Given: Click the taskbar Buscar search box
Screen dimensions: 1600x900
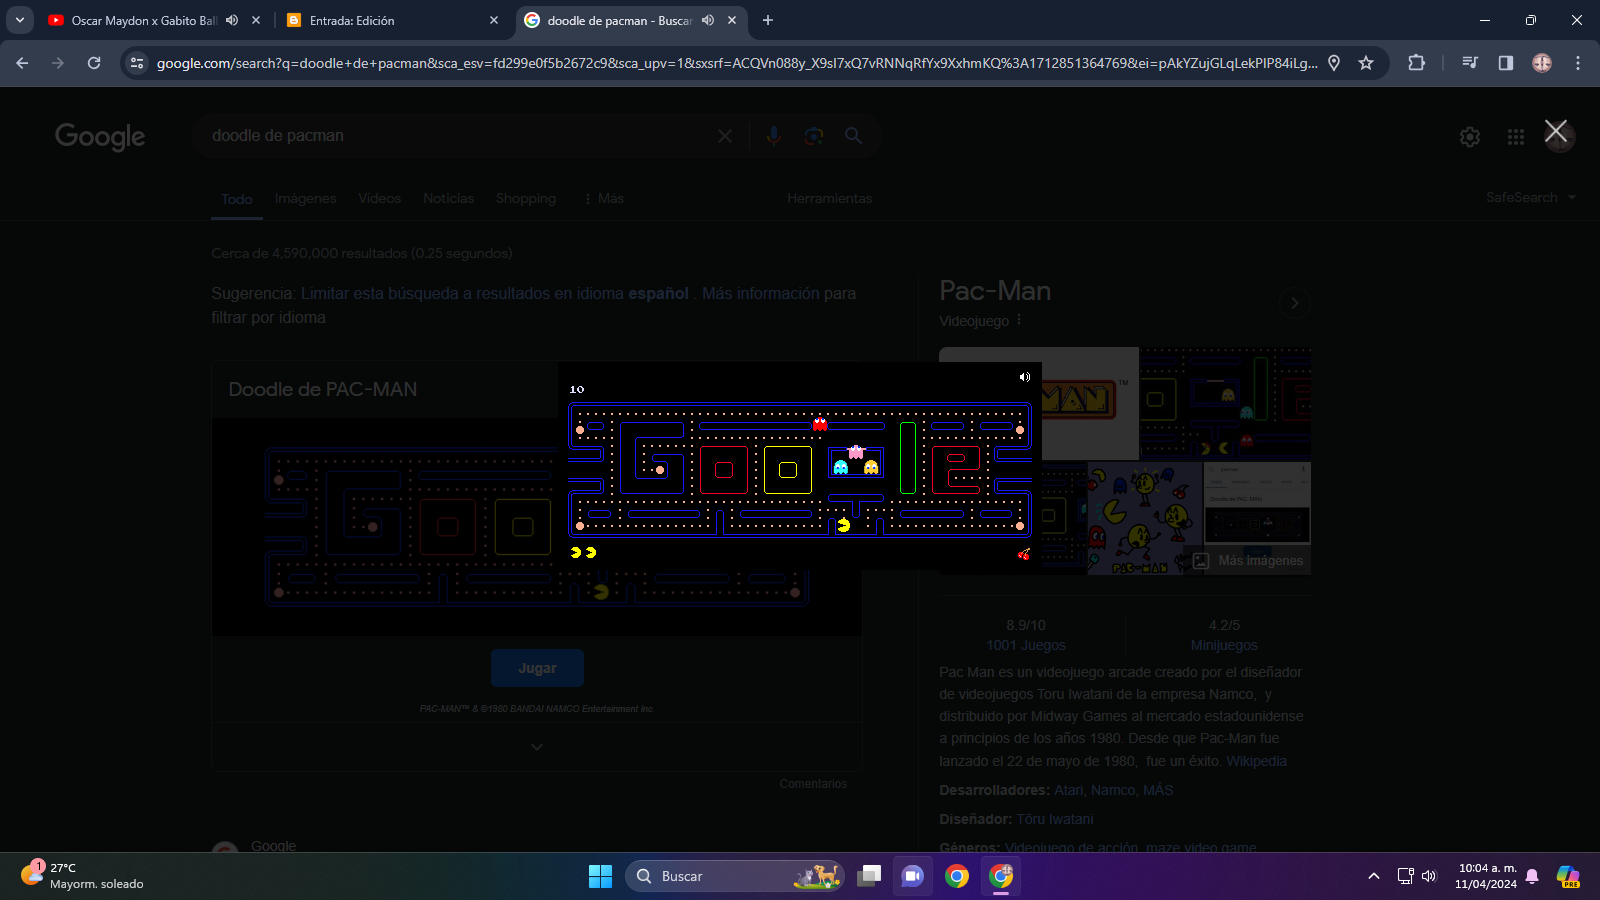Looking at the screenshot, I should click(735, 876).
